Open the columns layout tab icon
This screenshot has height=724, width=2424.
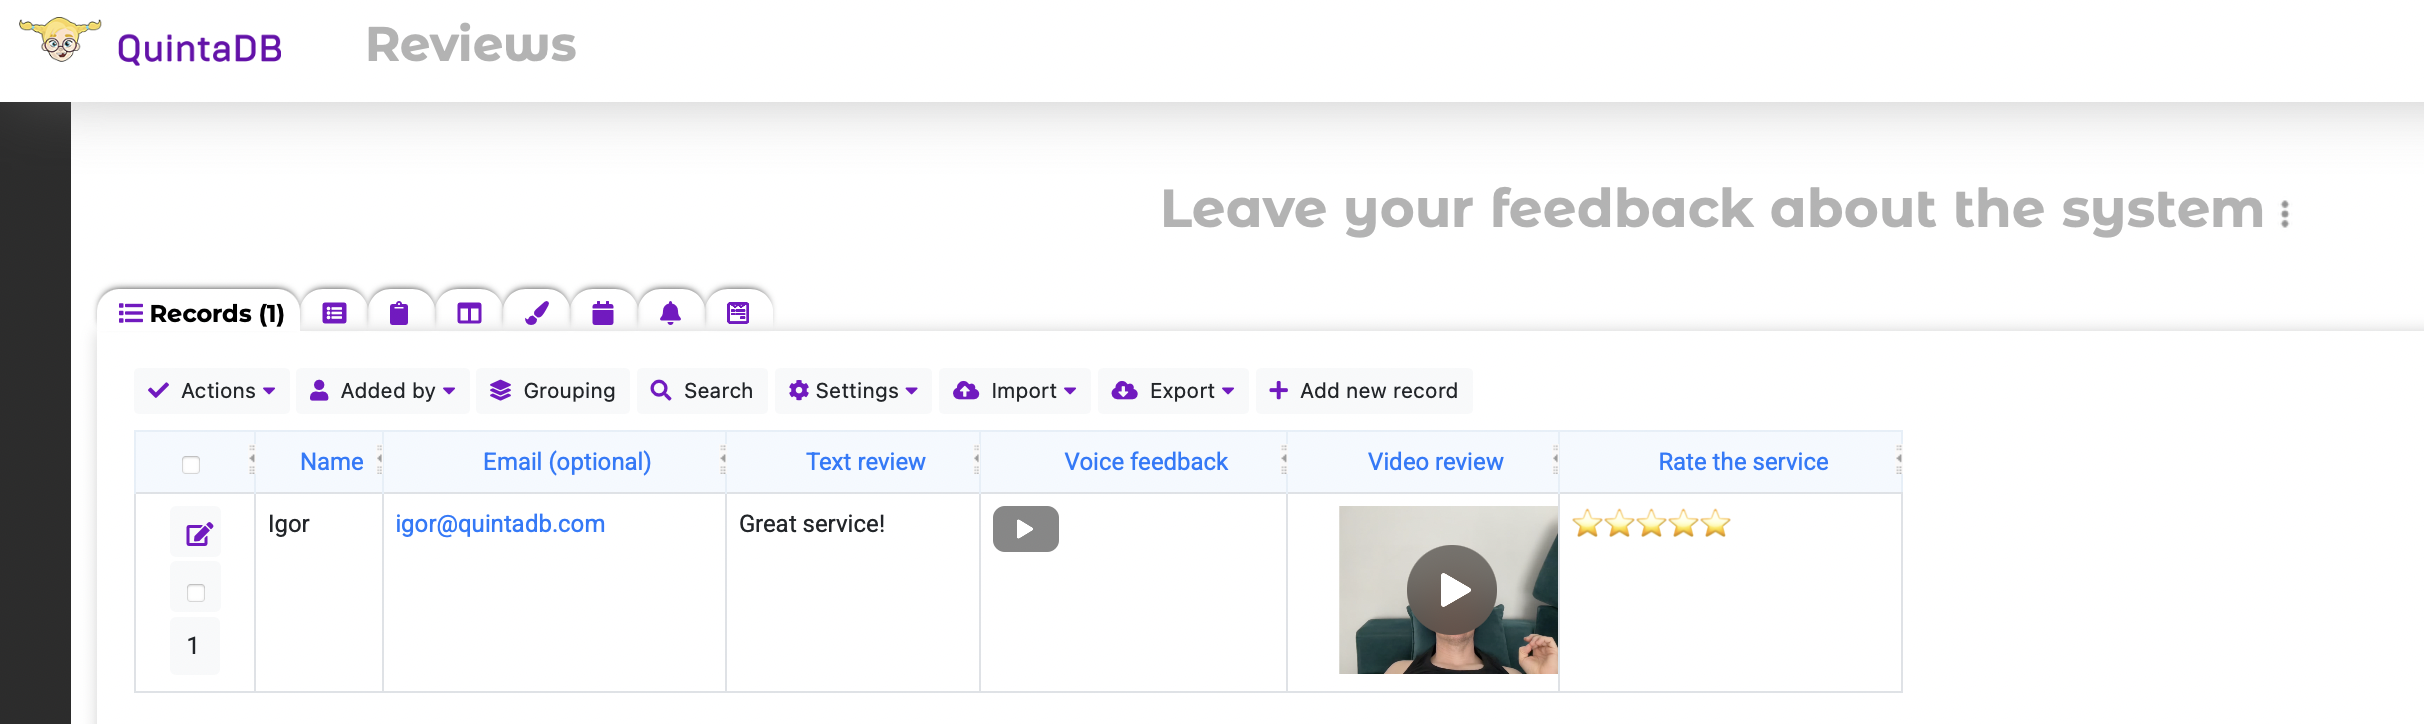(469, 313)
